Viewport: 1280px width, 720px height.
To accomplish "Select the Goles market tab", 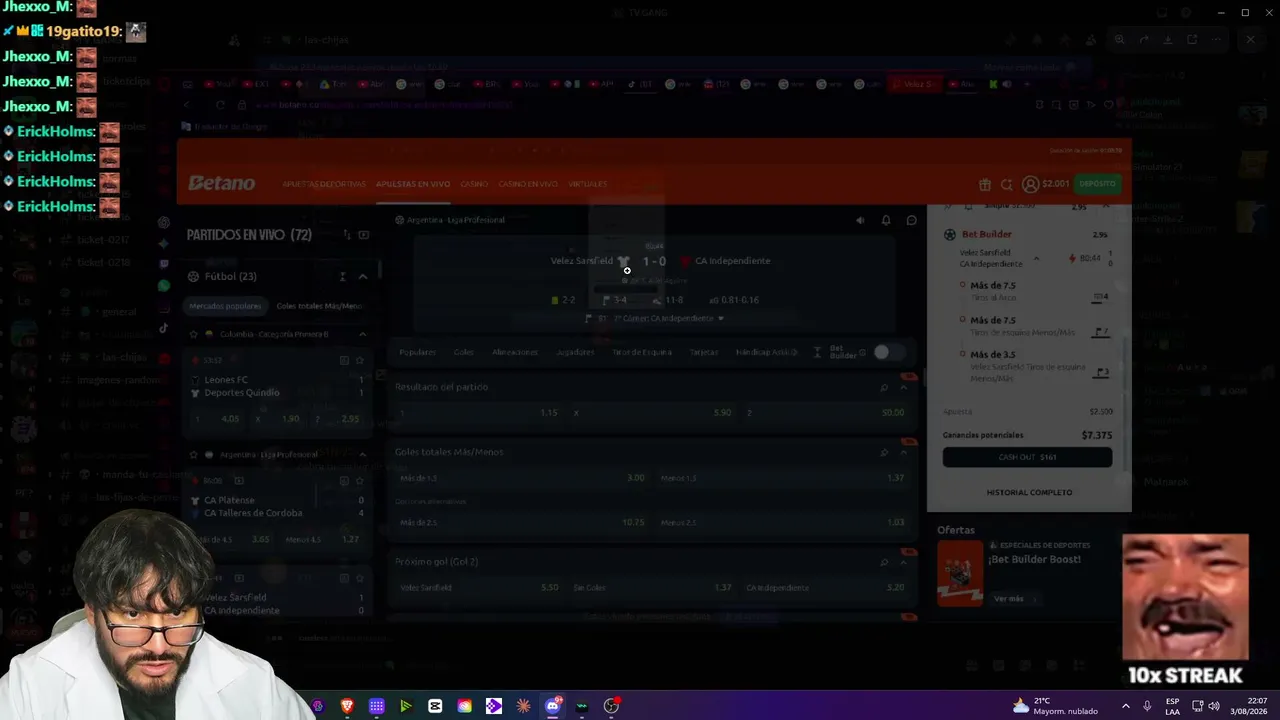I will [464, 352].
